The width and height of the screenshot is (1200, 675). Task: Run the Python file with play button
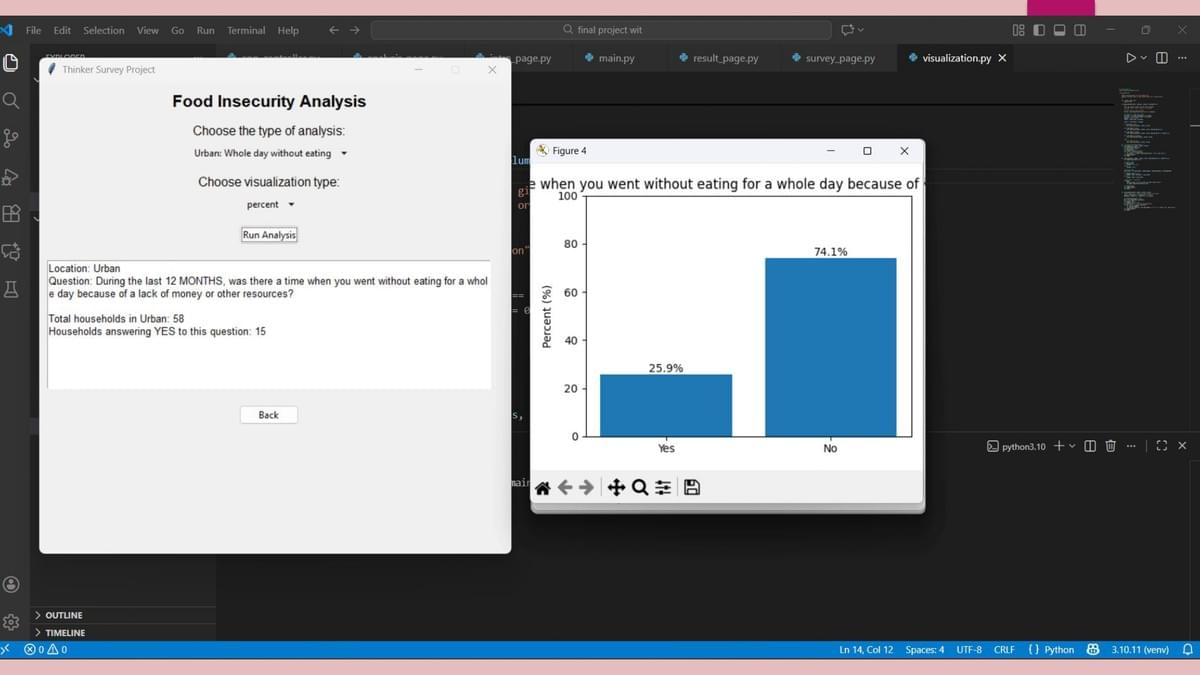(x=1131, y=58)
